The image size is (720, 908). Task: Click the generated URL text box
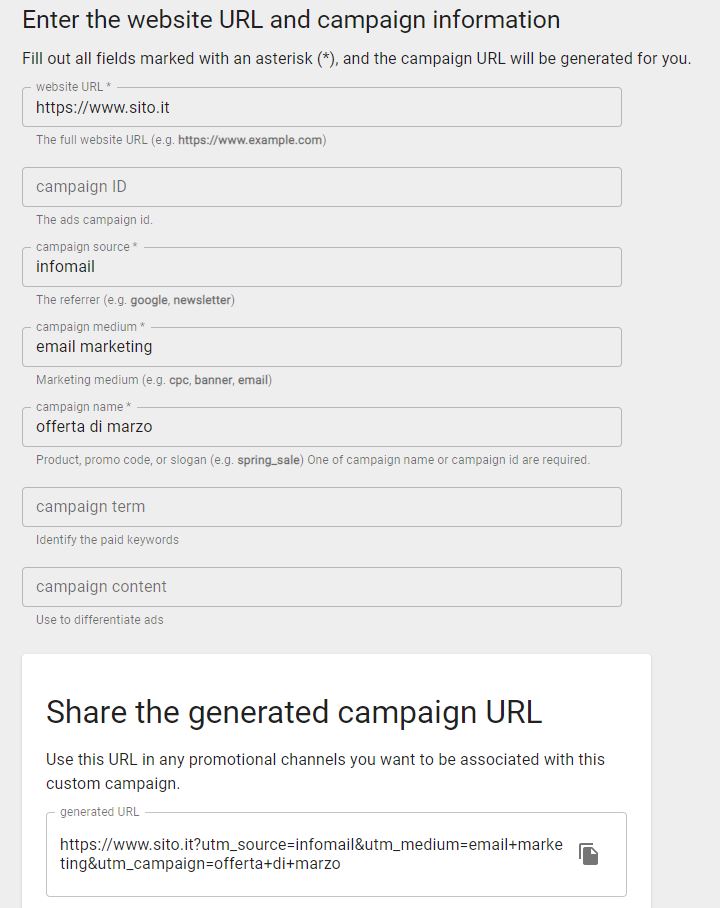311,854
